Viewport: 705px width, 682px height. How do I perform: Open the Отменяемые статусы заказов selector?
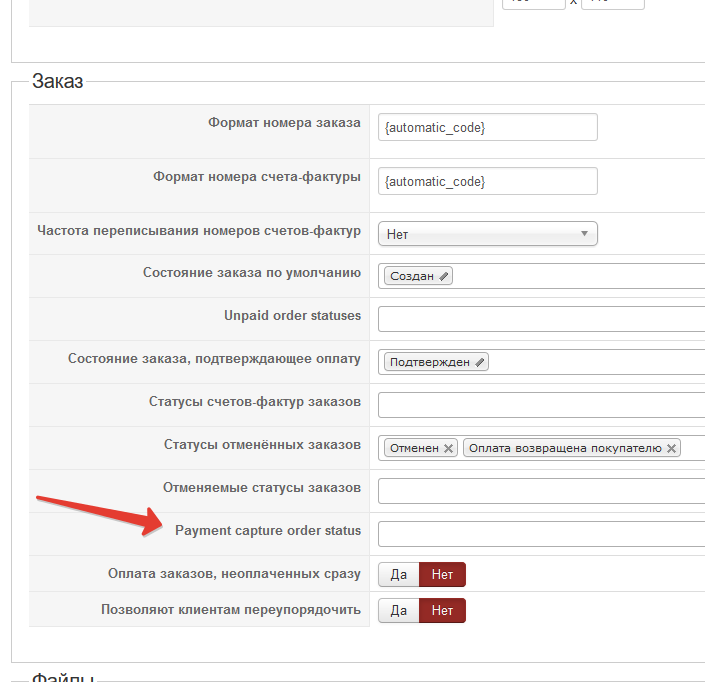[541, 491]
